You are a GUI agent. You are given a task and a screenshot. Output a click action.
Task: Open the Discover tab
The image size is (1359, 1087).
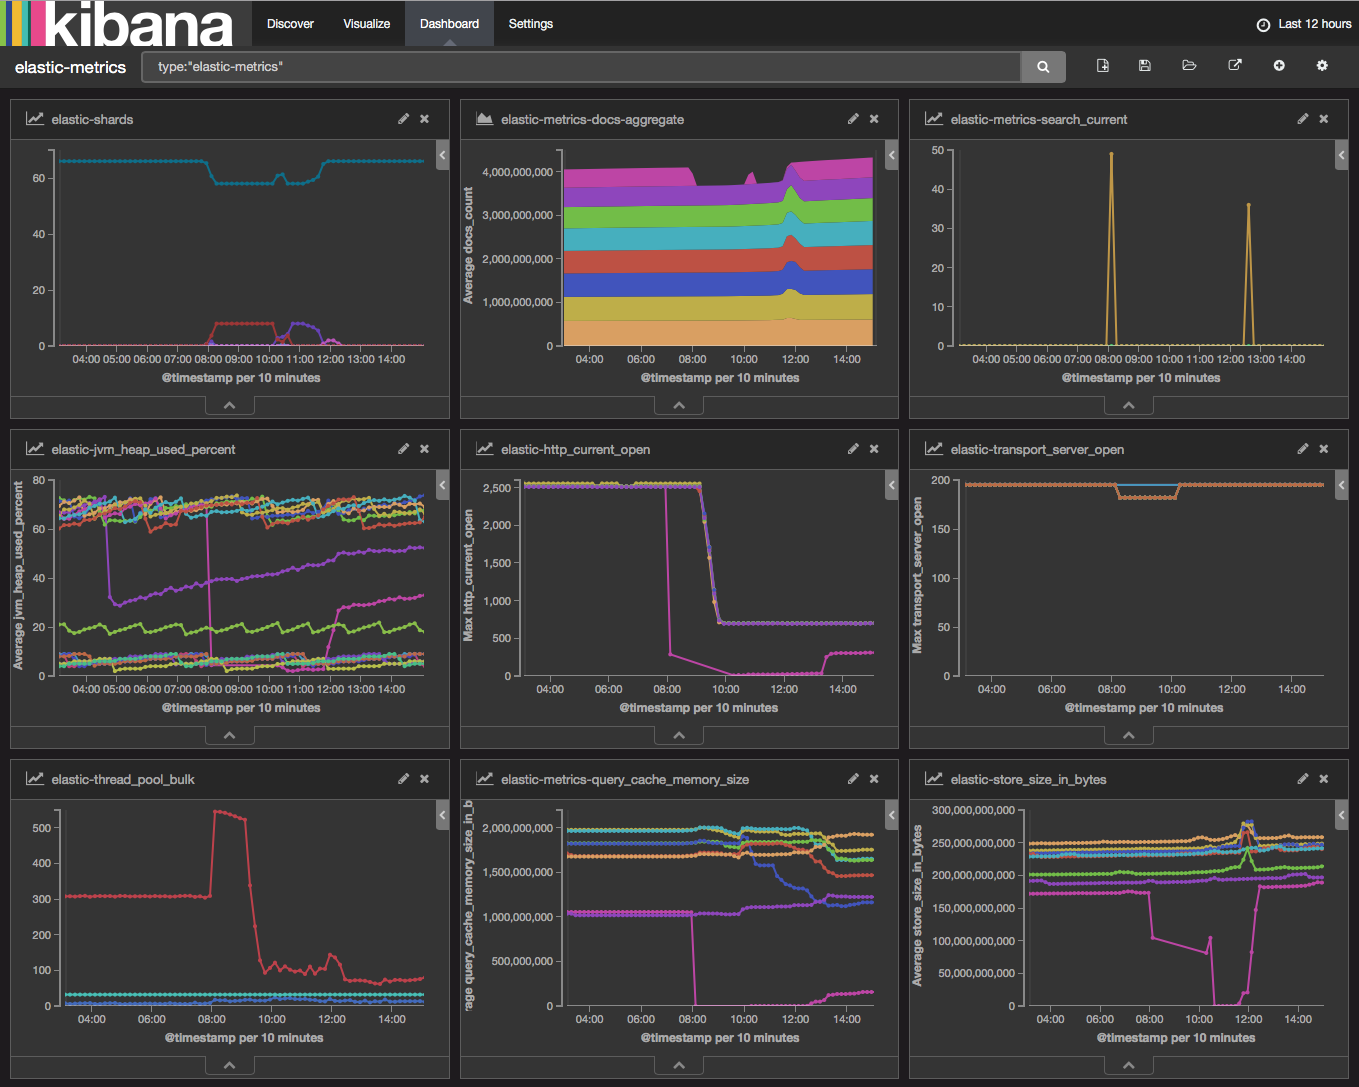pyautogui.click(x=290, y=23)
